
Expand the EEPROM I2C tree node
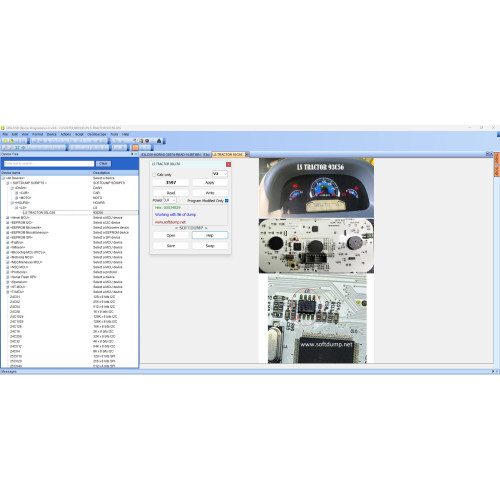(x=8, y=223)
